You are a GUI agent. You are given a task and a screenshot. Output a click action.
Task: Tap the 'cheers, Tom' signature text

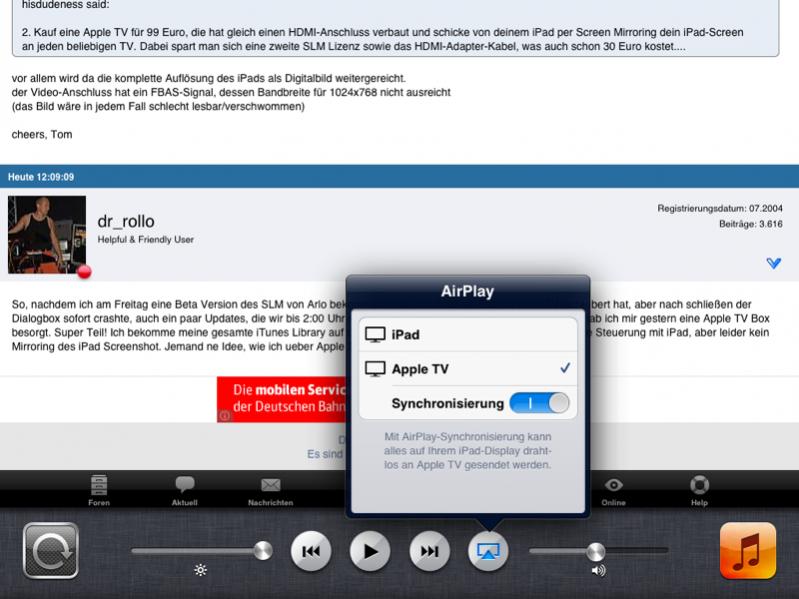click(42, 134)
